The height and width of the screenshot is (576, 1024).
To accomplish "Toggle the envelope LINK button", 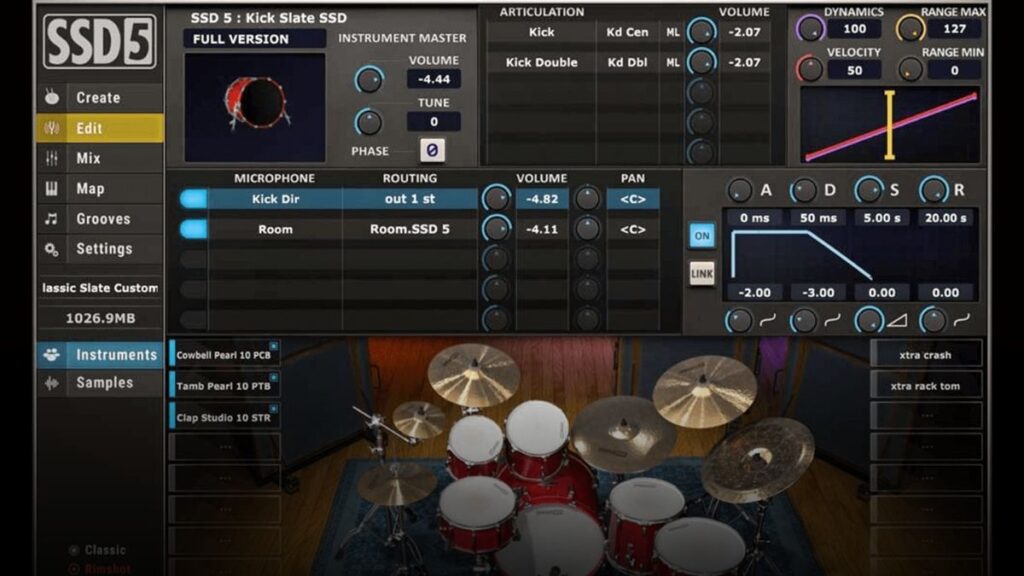I will point(702,274).
